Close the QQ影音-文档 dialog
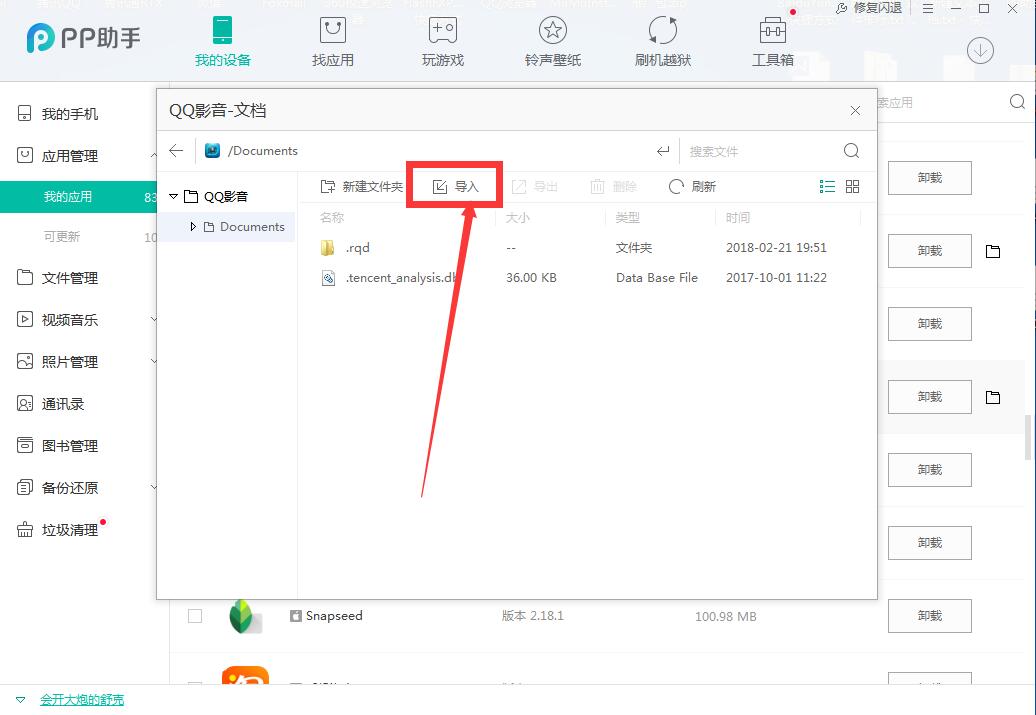Screen dimensions: 1036x715 (x=855, y=110)
